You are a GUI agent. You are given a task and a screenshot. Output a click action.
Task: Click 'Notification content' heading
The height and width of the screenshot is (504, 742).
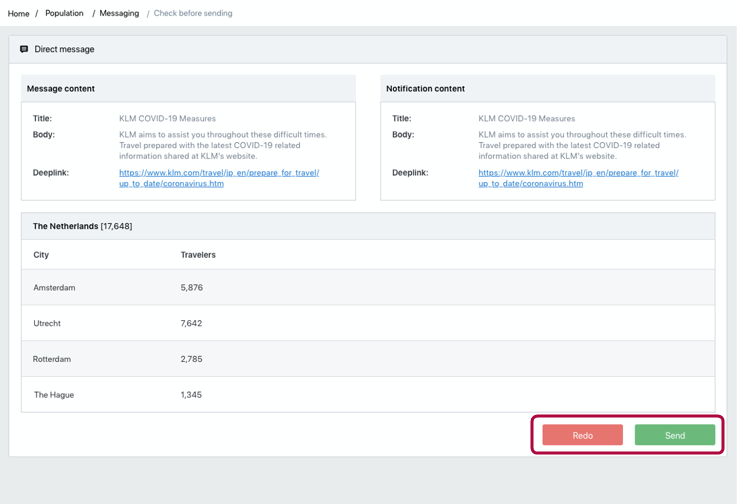(x=425, y=88)
